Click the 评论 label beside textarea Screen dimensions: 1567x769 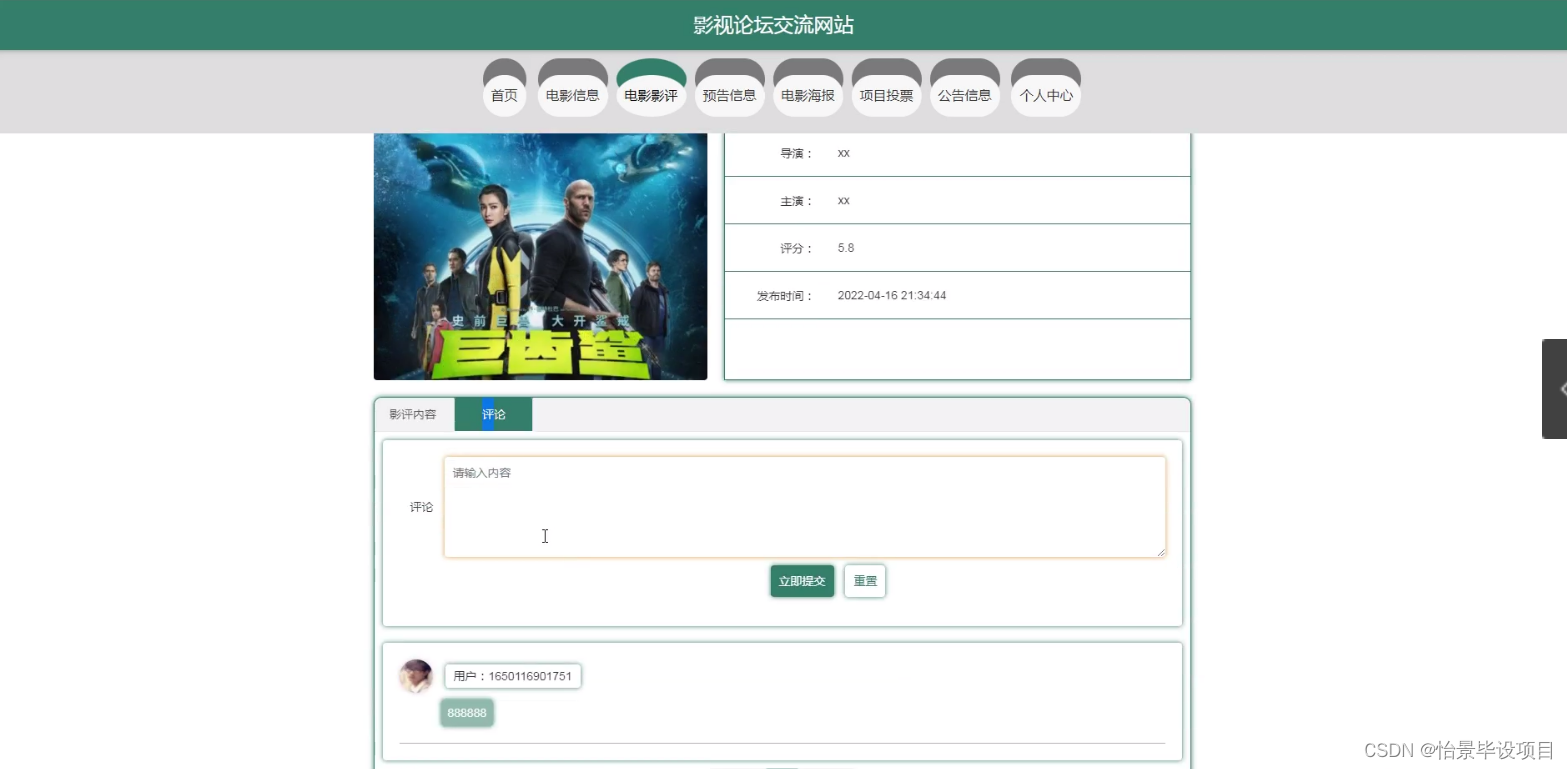[x=421, y=507]
